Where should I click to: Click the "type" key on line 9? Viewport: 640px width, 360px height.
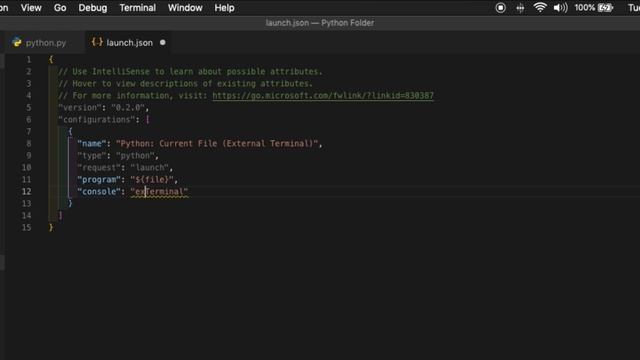click(92, 156)
